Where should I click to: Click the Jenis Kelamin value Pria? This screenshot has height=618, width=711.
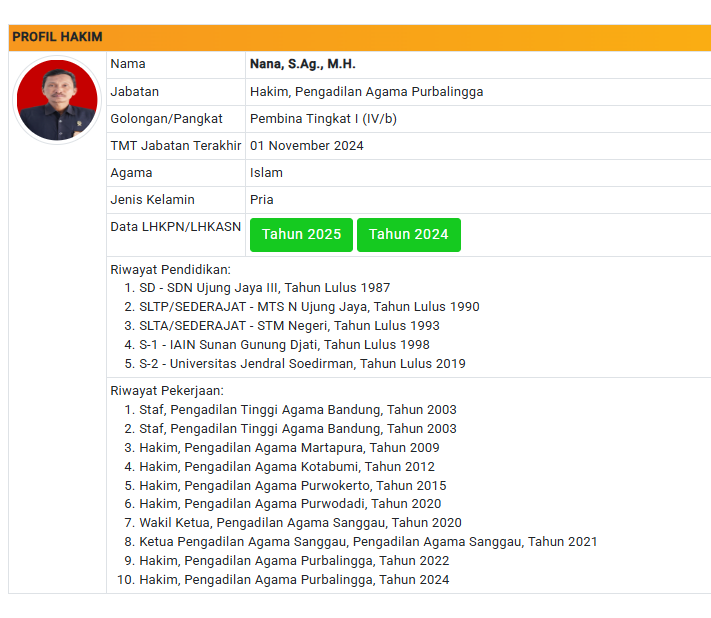[x=262, y=199]
